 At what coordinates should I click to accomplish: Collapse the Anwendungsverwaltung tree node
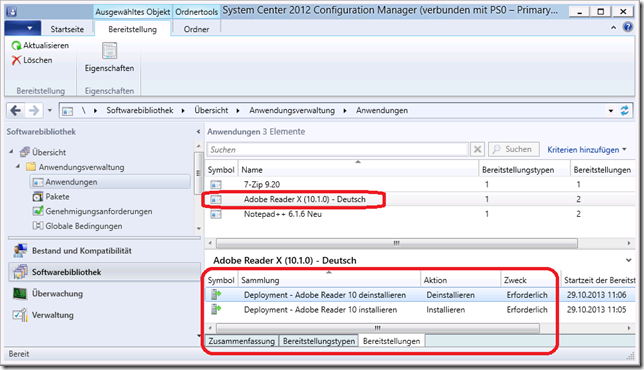[18, 166]
